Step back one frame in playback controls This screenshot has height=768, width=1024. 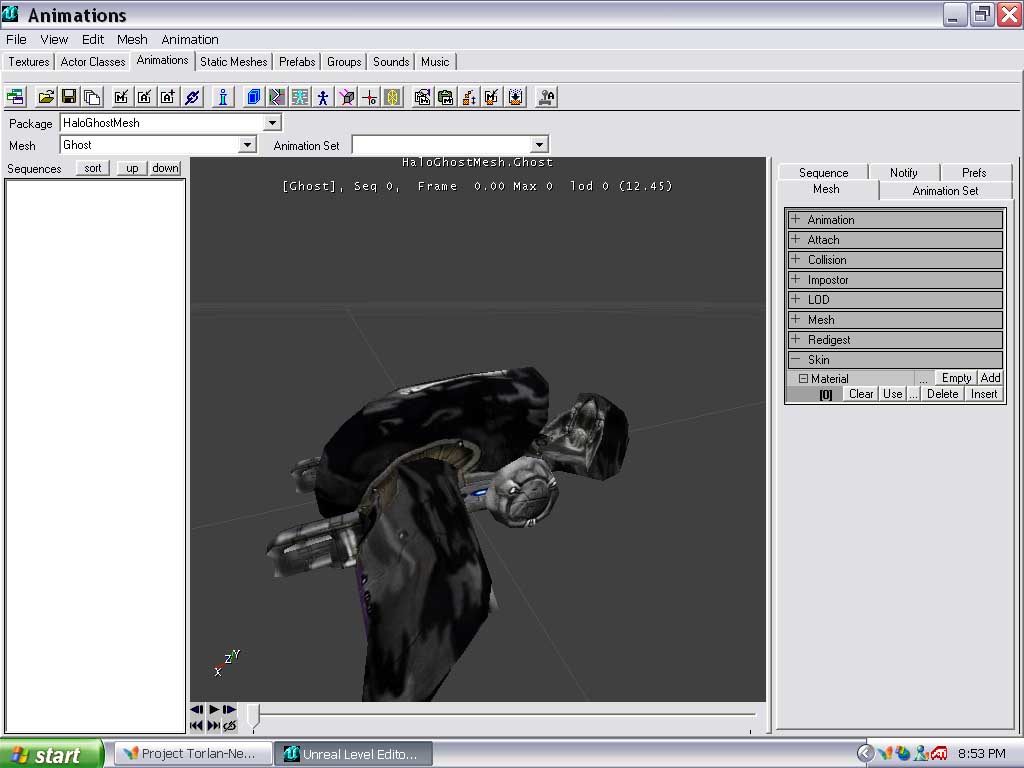[x=197, y=709]
